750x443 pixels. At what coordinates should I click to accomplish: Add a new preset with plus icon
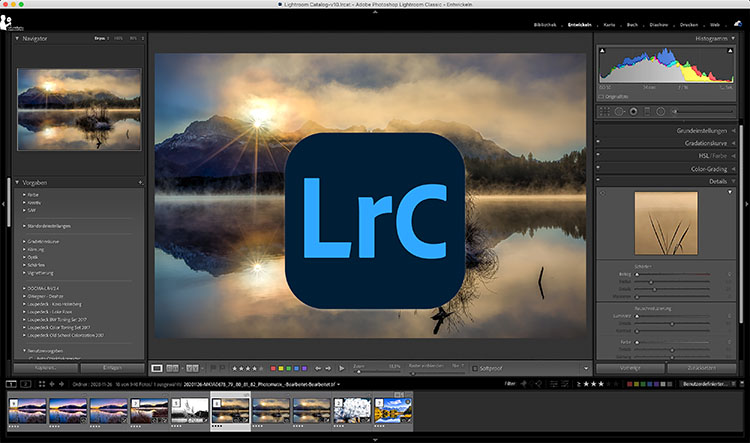click(140, 182)
